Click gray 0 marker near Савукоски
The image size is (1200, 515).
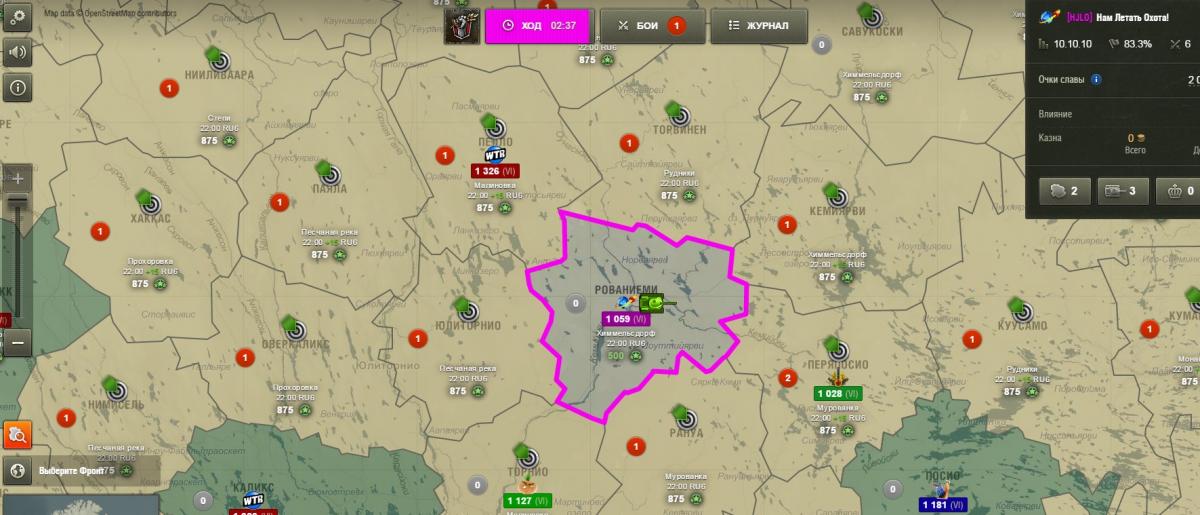822,44
